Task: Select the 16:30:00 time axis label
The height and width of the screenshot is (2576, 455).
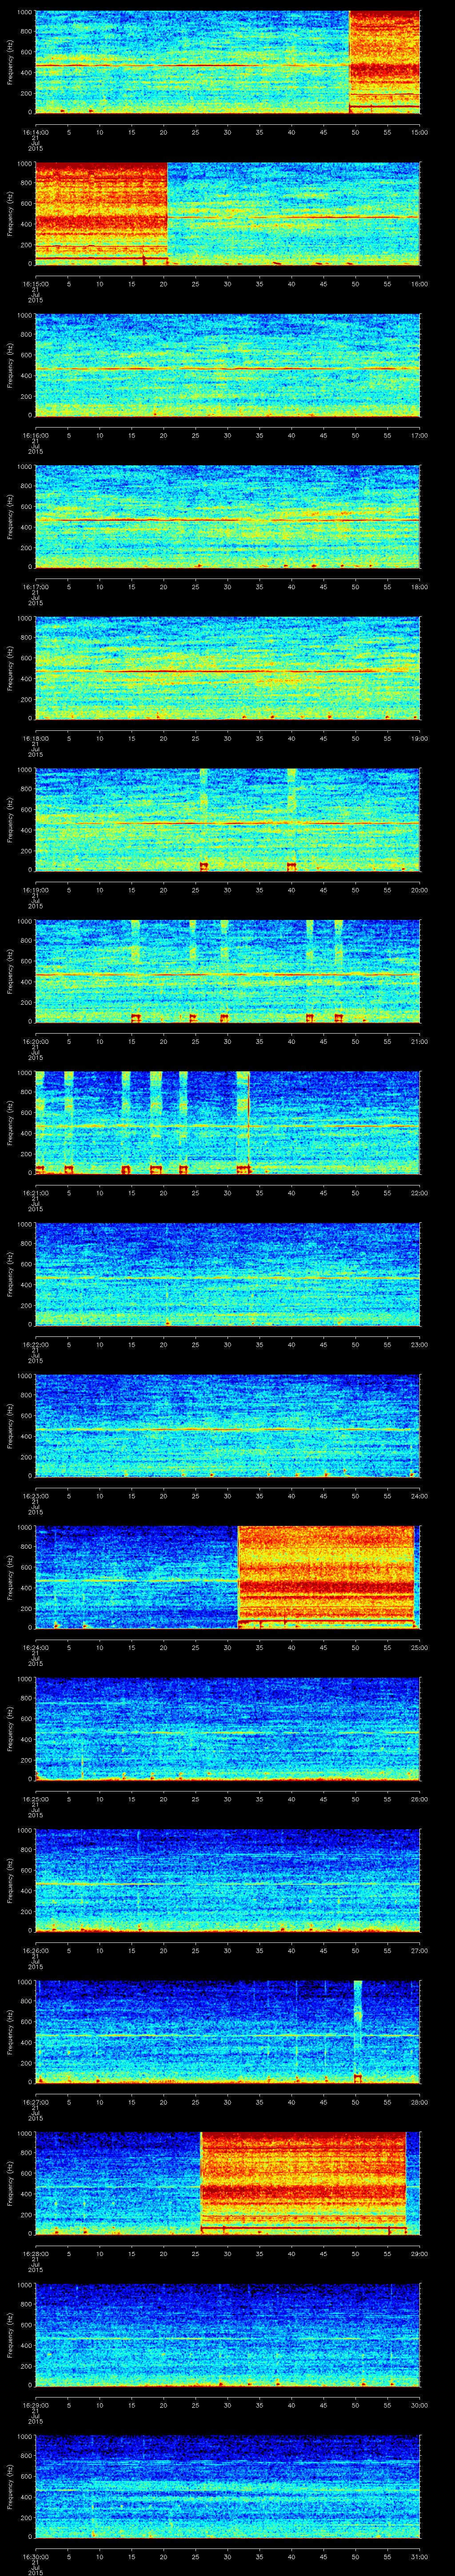Action: tap(35, 2556)
